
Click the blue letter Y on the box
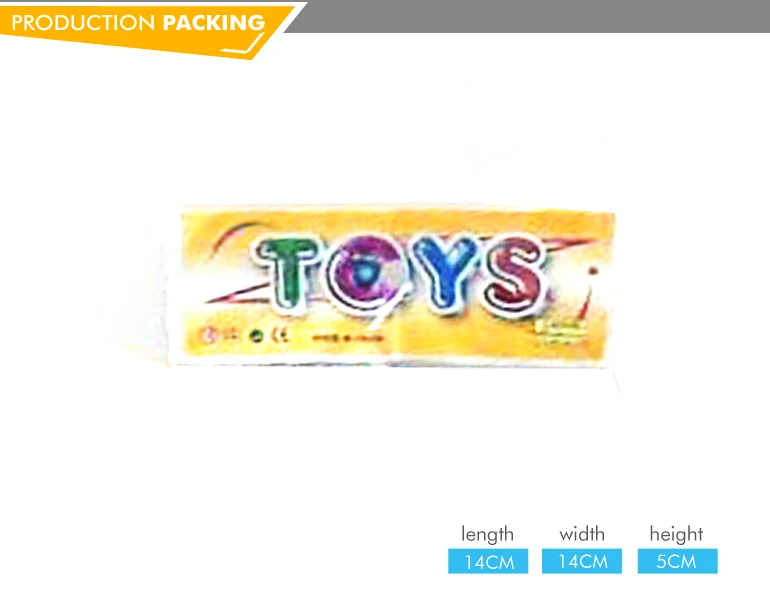click(447, 270)
